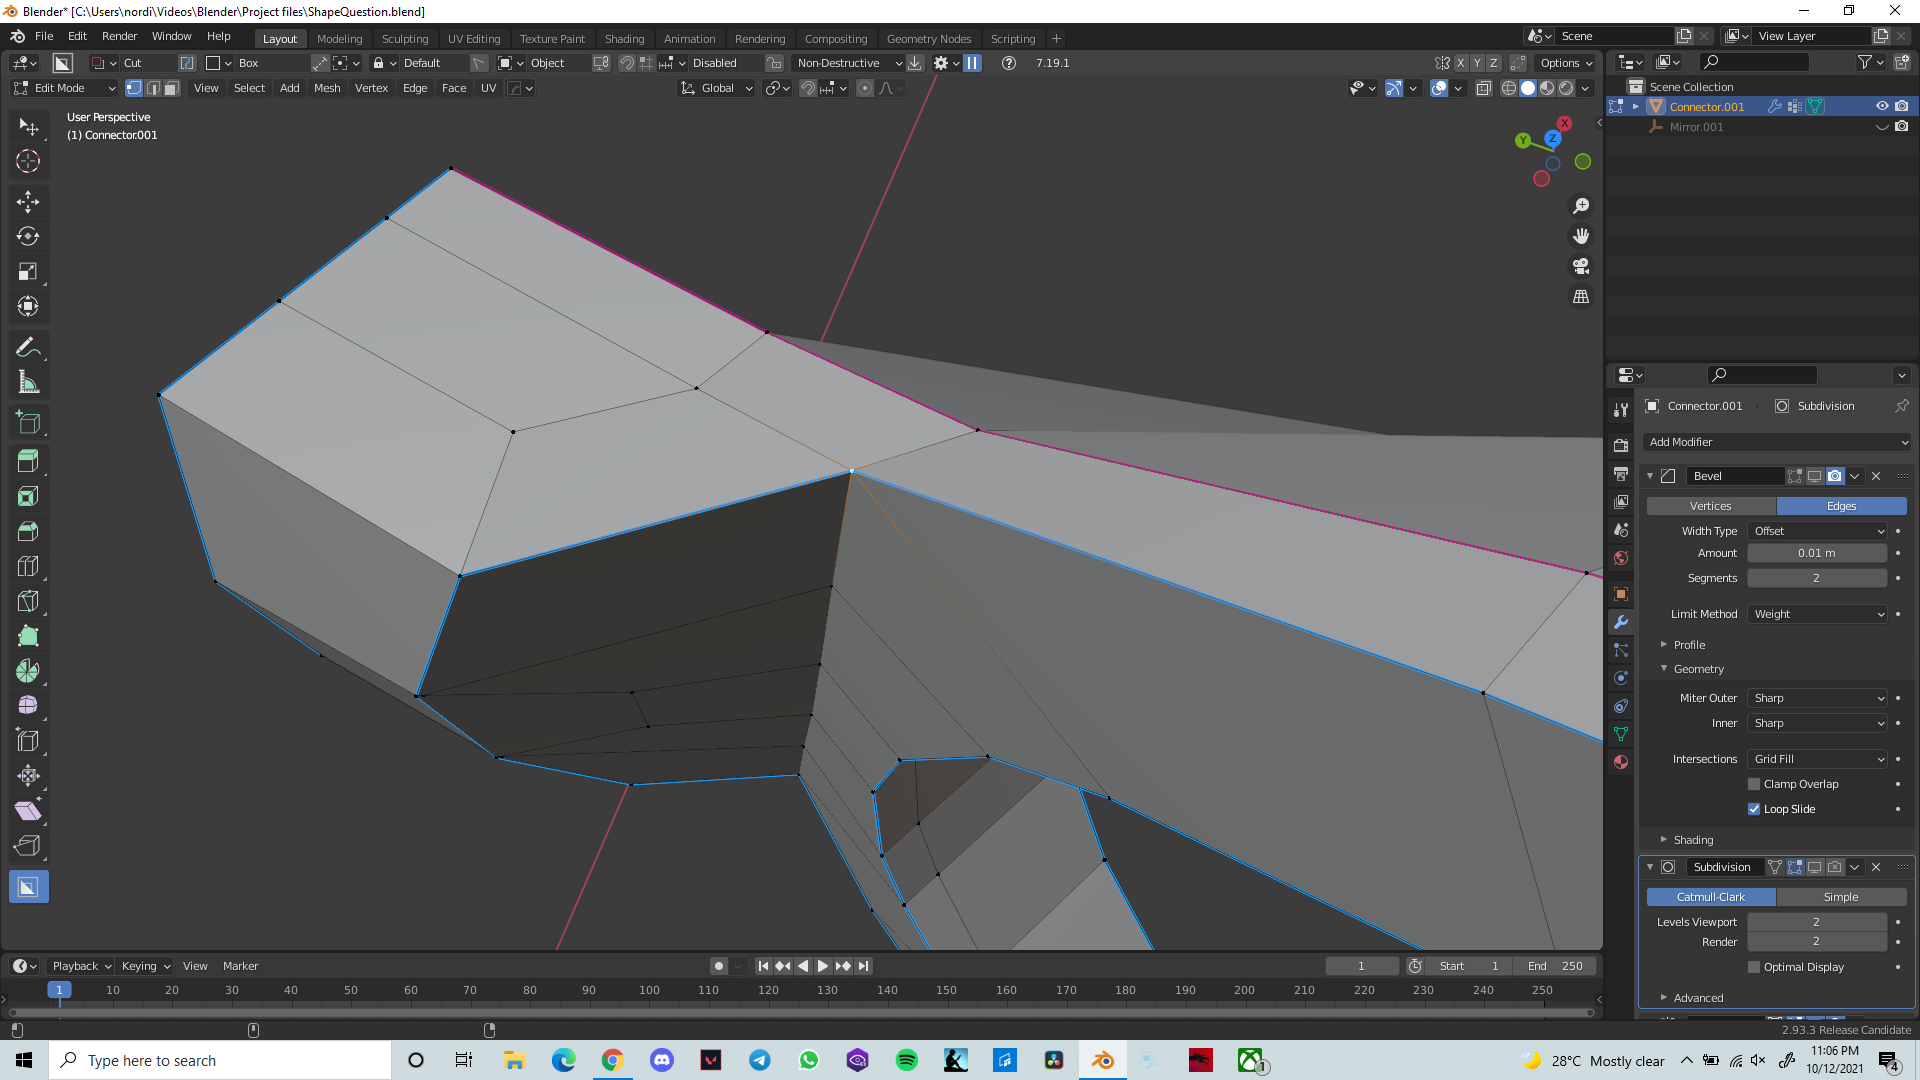
Task: Toggle Mirror.001 render camera icon
Action: [x=1902, y=127]
